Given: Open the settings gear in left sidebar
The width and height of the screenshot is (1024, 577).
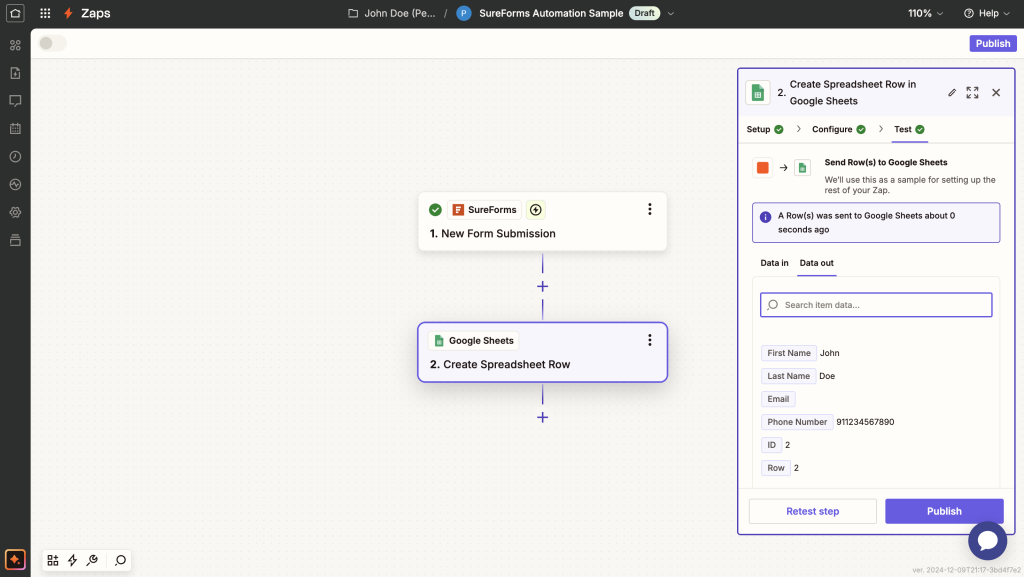Looking at the screenshot, I should pyautogui.click(x=15, y=212).
